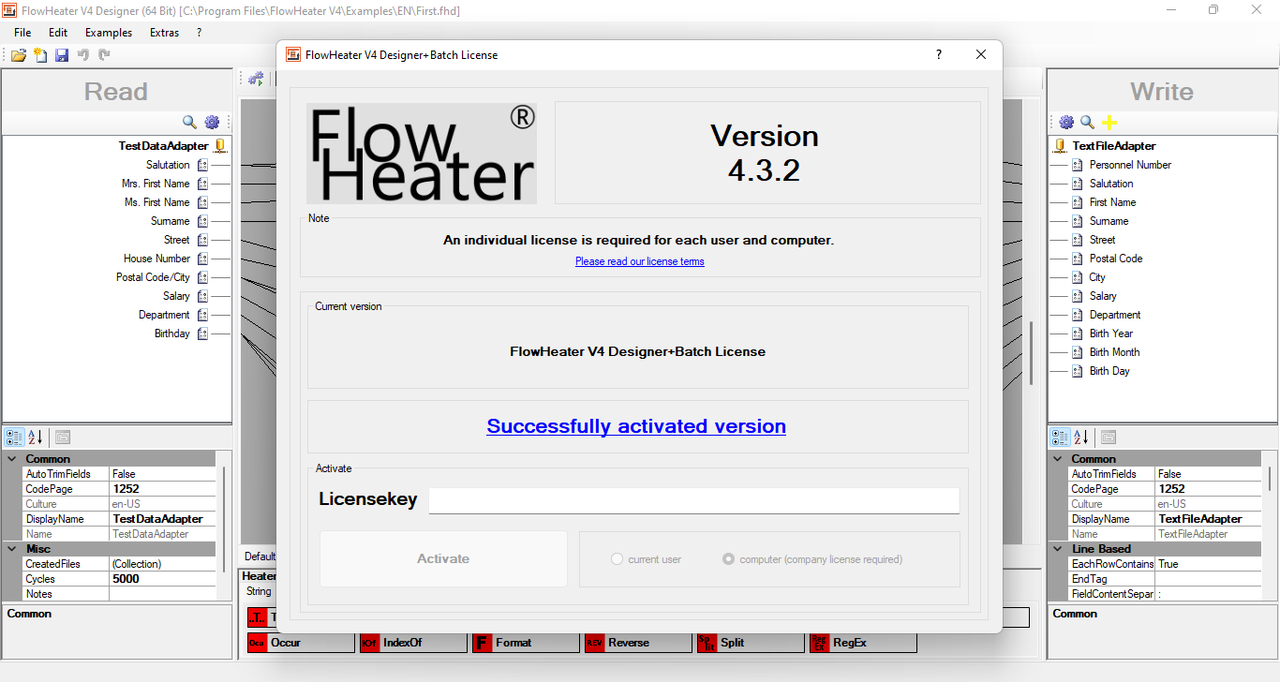Select the 'Ms. First Name' field in Read list
Image resolution: width=1280 pixels, height=682 pixels.
[x=157, y=203]
